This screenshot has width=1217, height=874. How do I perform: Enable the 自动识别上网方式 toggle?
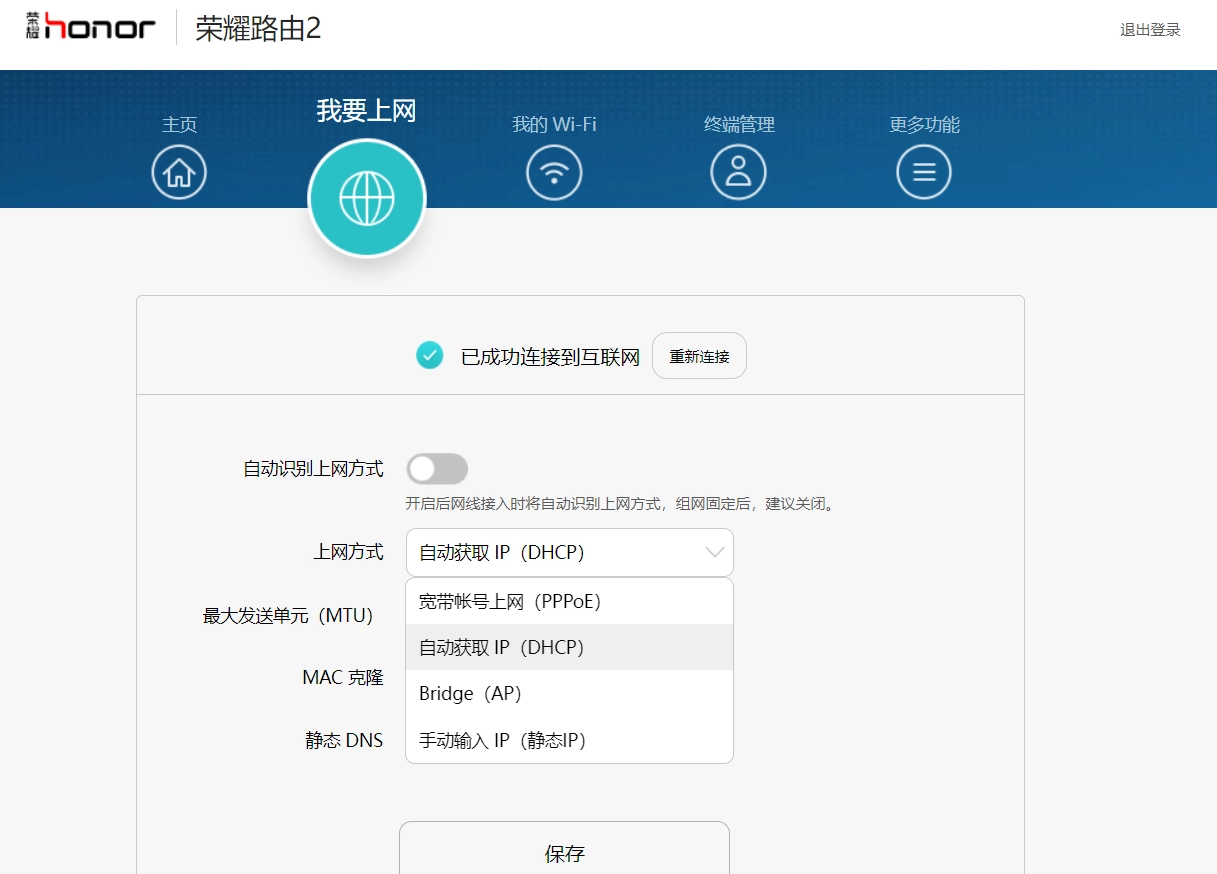tap(437, 469)
